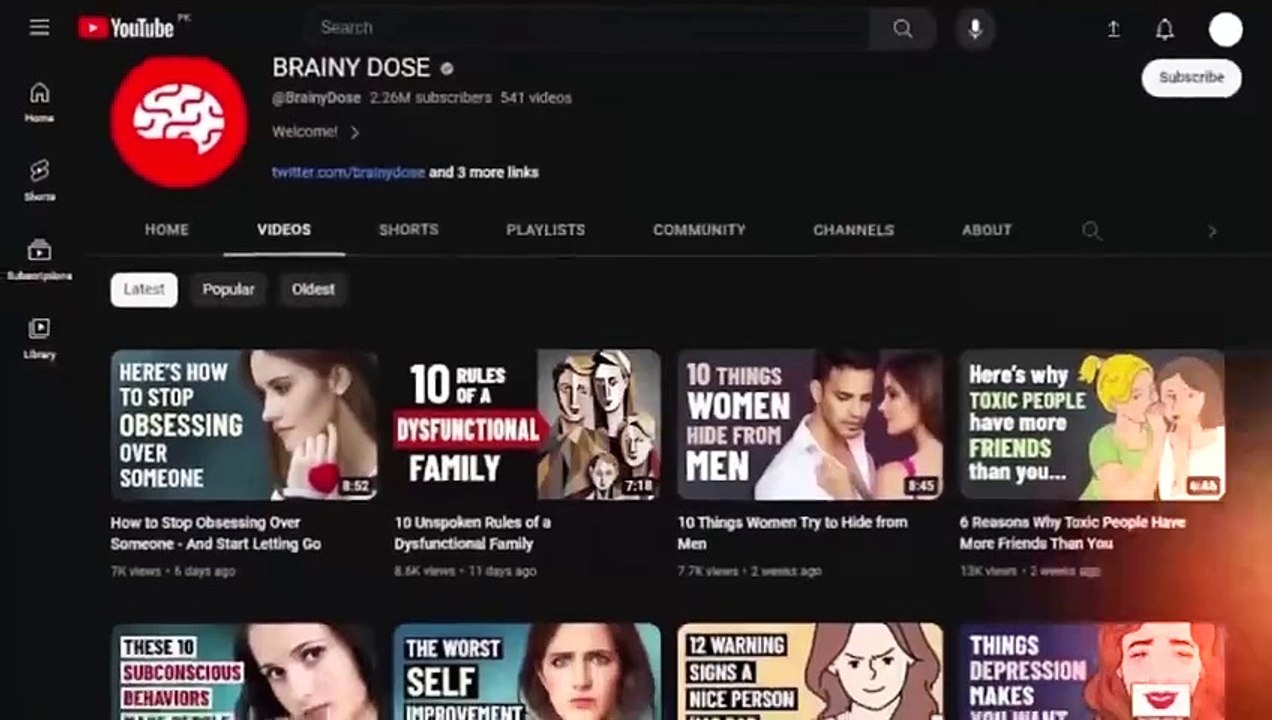1272x720 pixels.
Task: Open the create upload icon
Action: coord(1113,30)
